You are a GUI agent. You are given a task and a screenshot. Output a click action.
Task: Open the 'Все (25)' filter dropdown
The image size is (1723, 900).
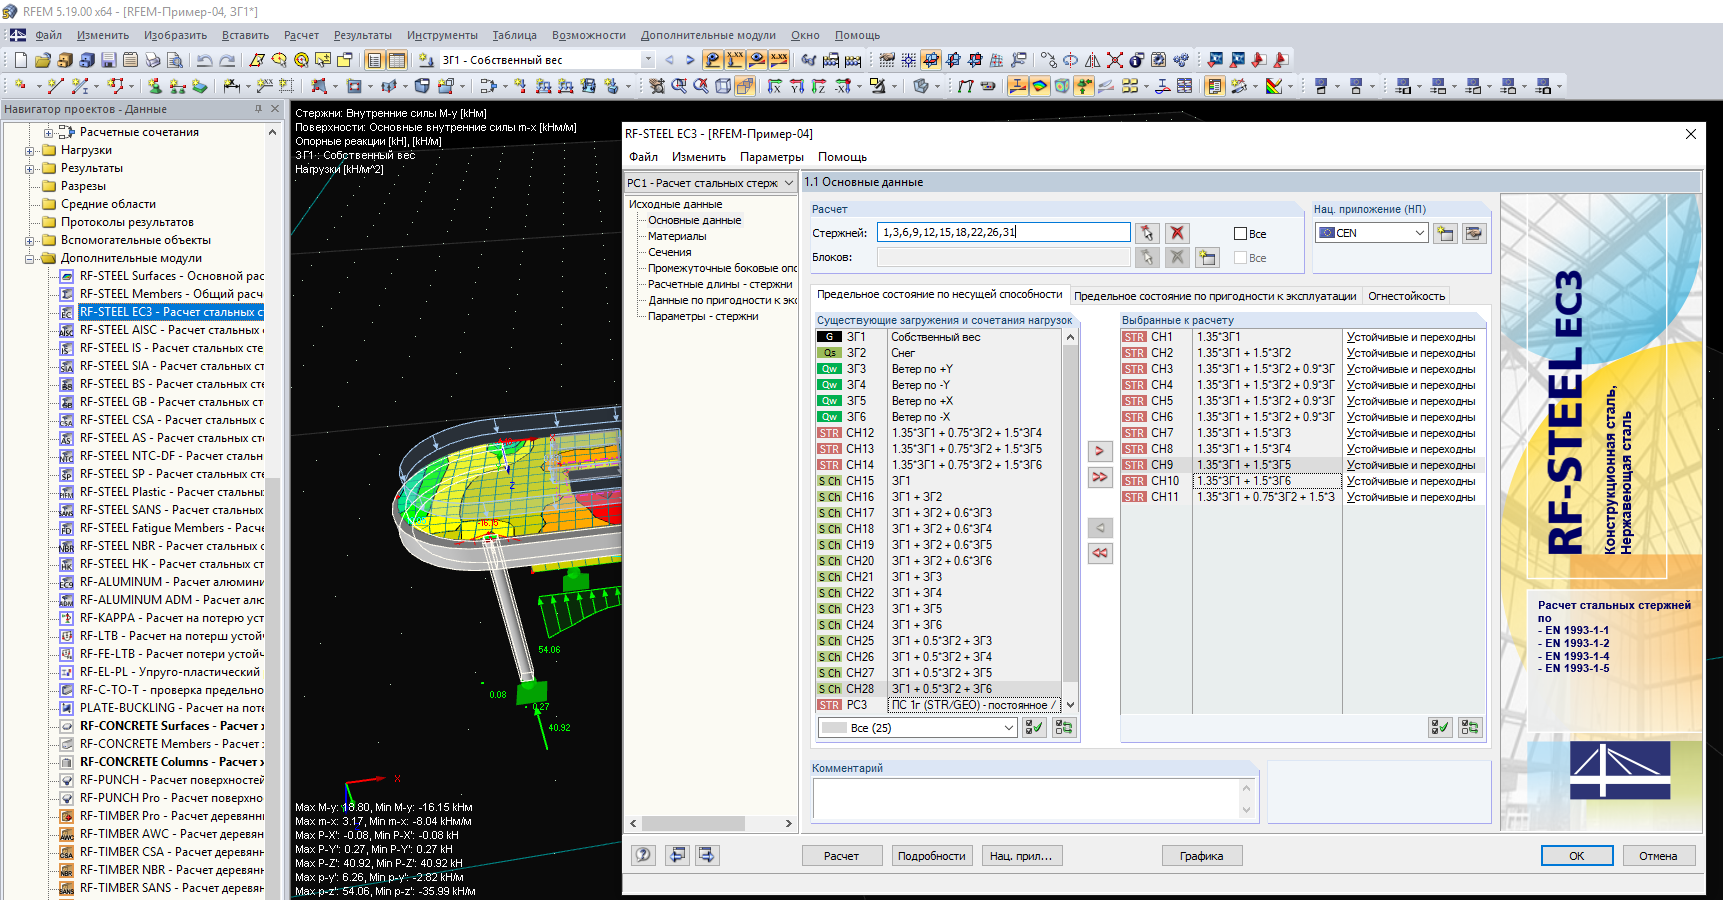tap(1009, 728)
